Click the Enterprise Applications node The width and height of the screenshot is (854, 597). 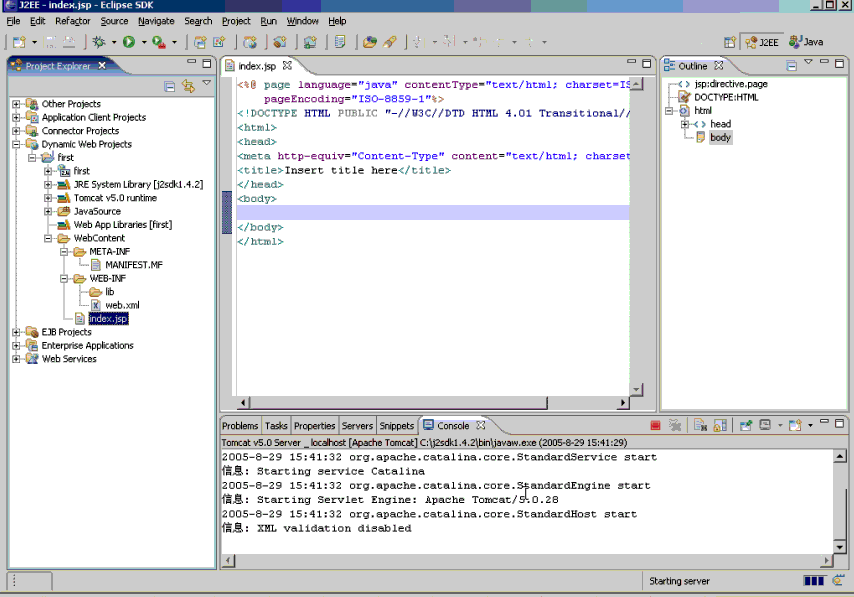point(87,345)
